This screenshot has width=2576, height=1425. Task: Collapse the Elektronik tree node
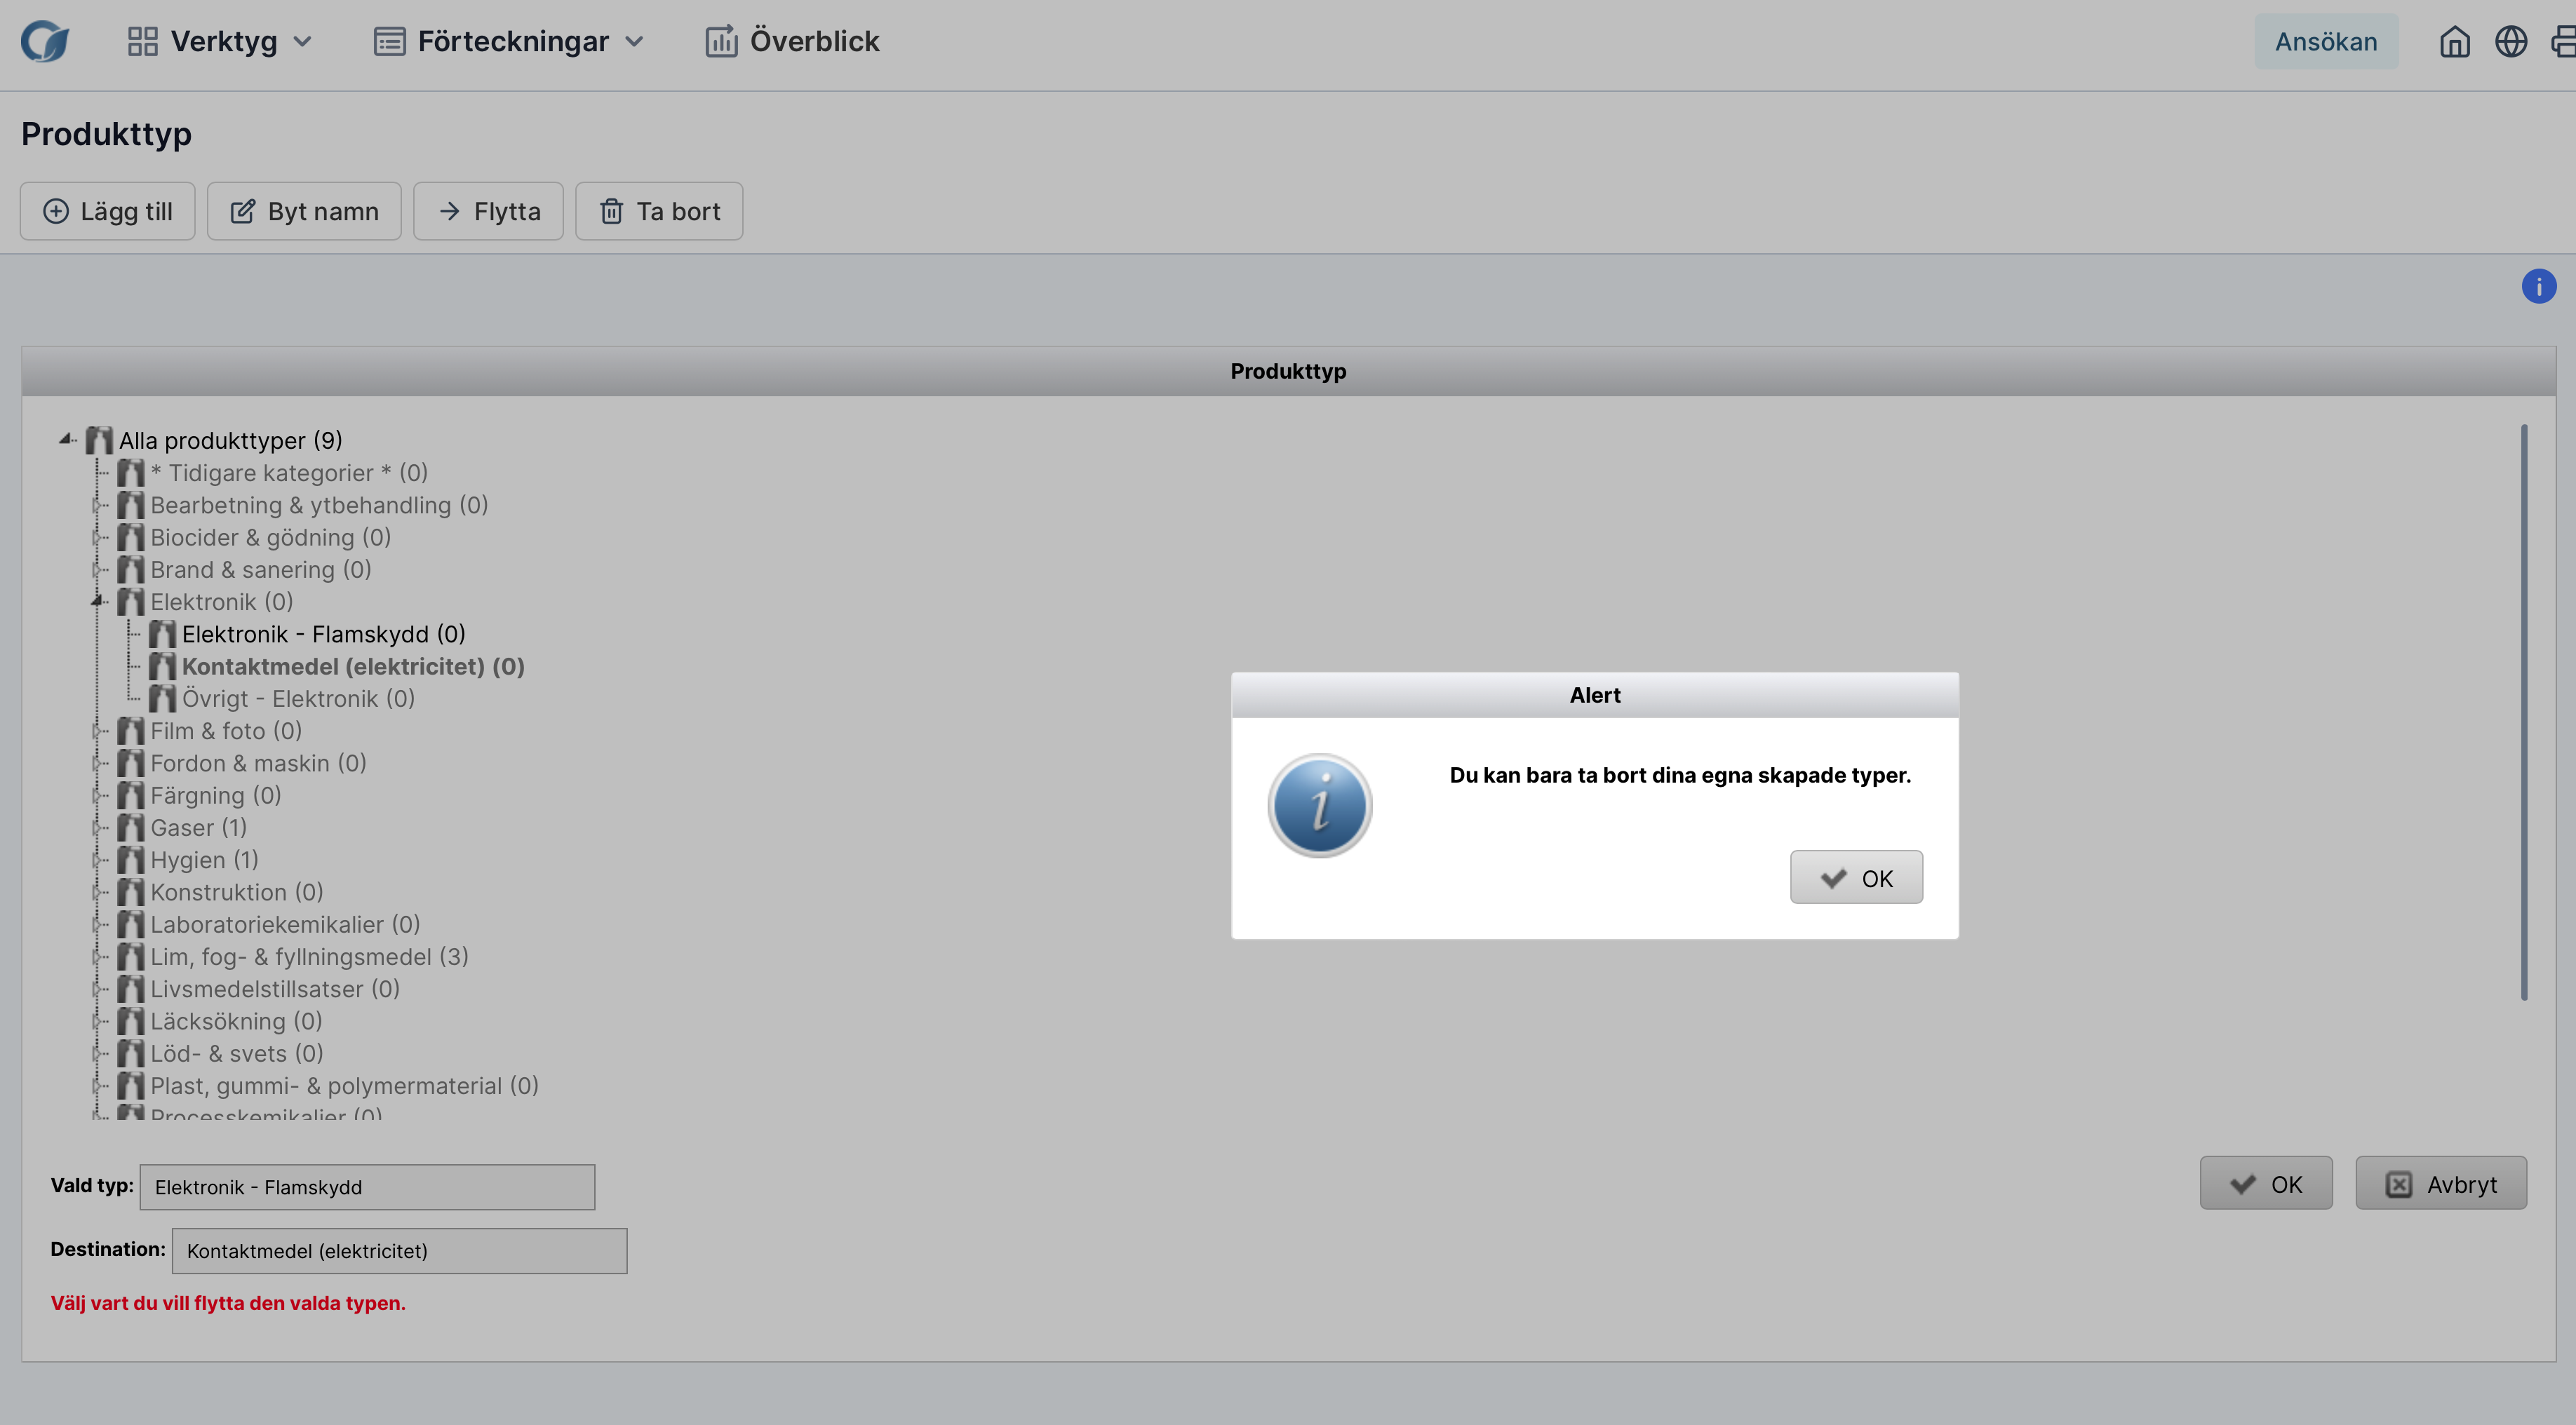97,602
